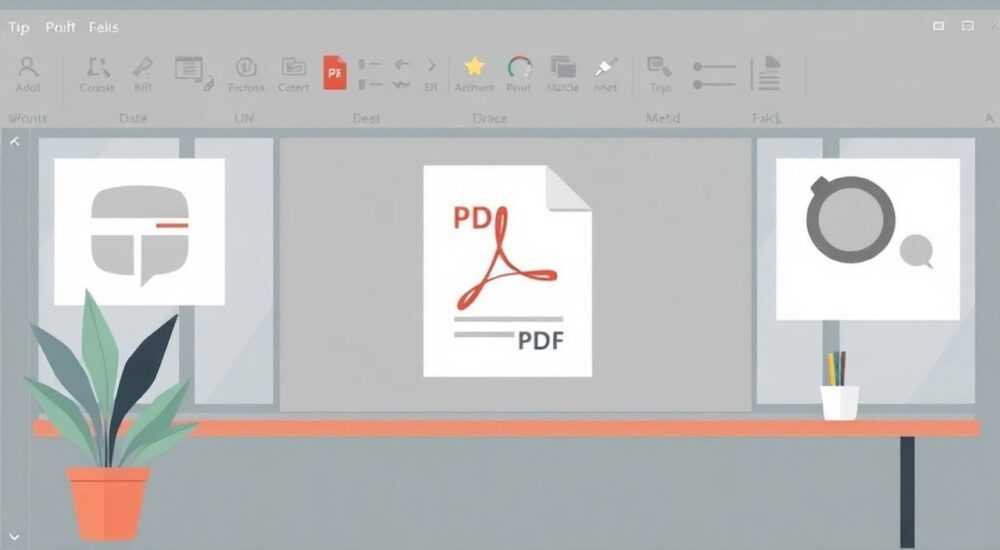
Task: Click the window-with-pen ribbon icon
Action: pyautogui.click(x=195, y=73)
